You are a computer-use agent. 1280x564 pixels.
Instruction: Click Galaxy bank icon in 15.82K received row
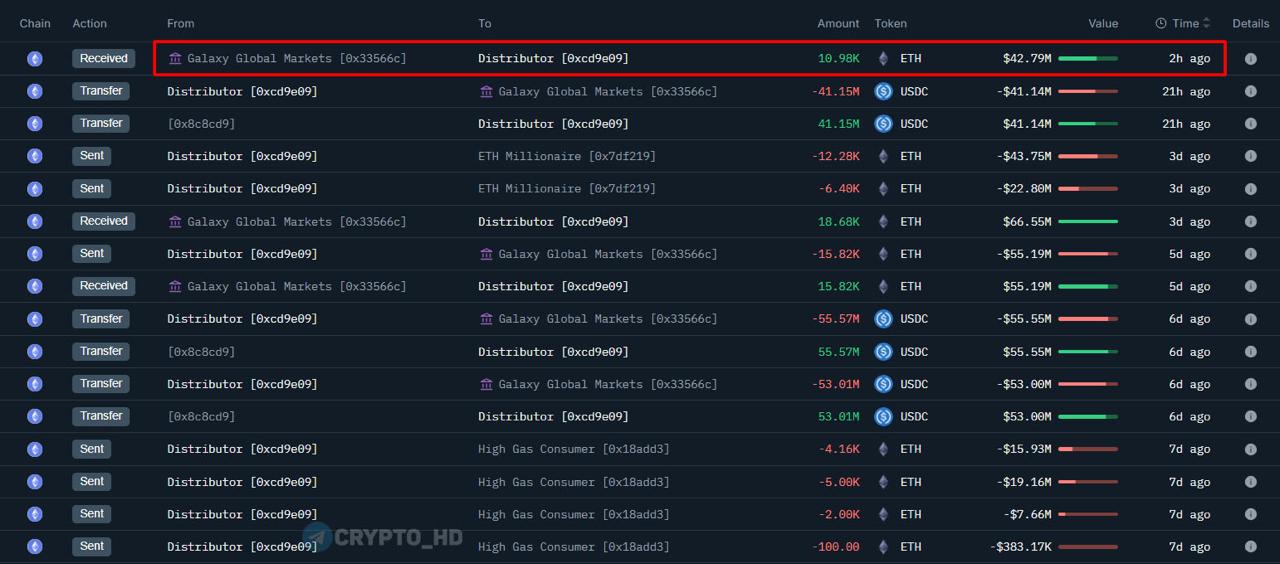176,286
